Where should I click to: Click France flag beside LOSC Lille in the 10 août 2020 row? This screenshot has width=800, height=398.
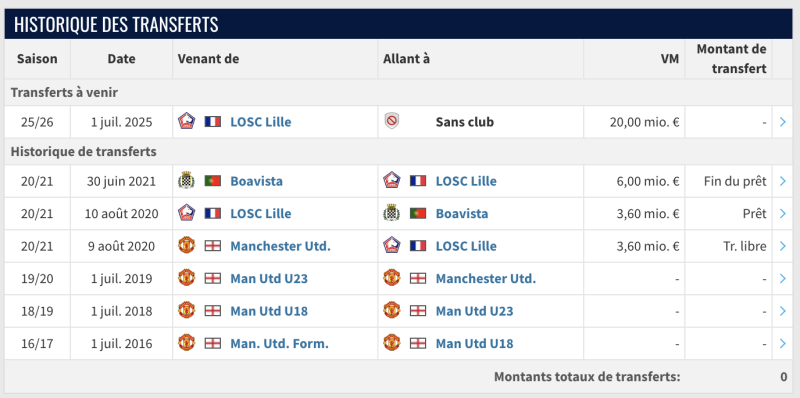(x=213, y=213)
